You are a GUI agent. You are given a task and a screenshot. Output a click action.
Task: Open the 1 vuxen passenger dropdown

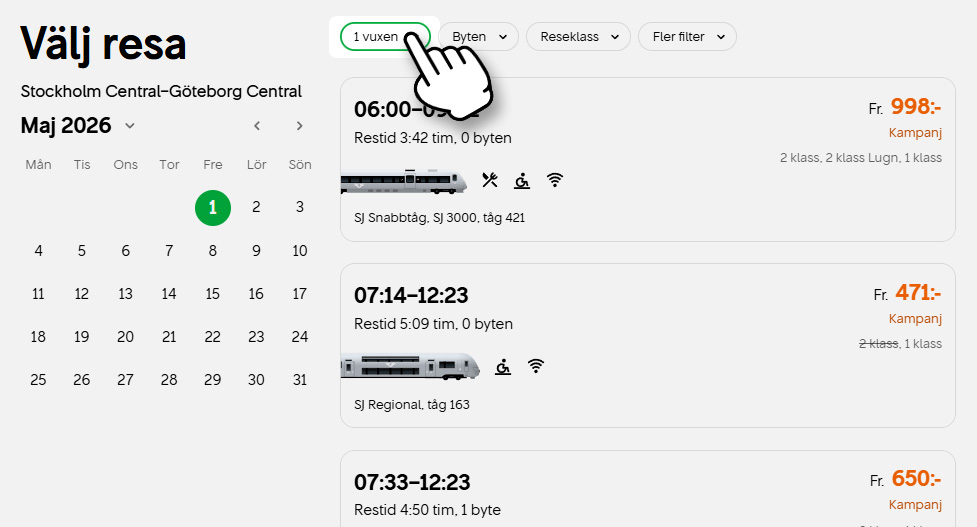click(x=385, y=37)
